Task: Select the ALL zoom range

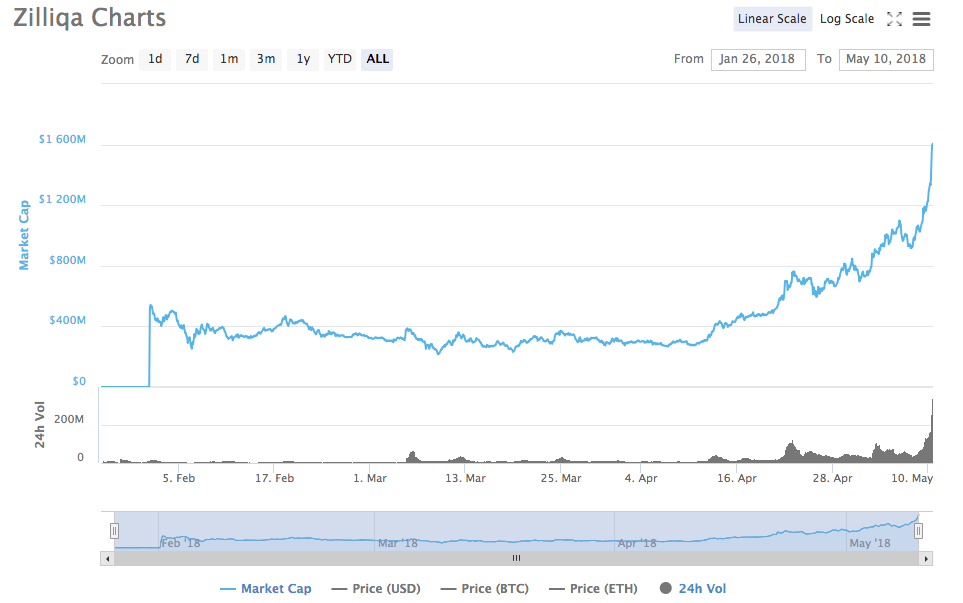Action: 377,59
